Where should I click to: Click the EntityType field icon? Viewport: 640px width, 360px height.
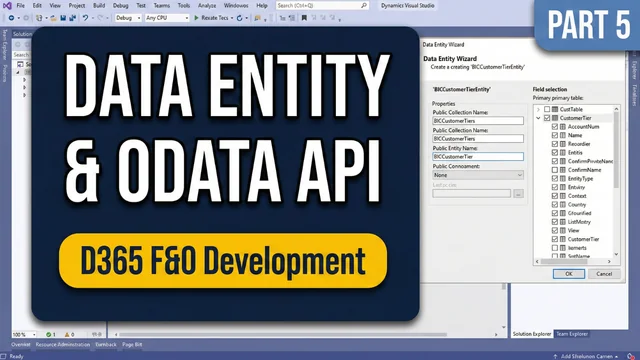pyautogui.click(x=563, y=178)
